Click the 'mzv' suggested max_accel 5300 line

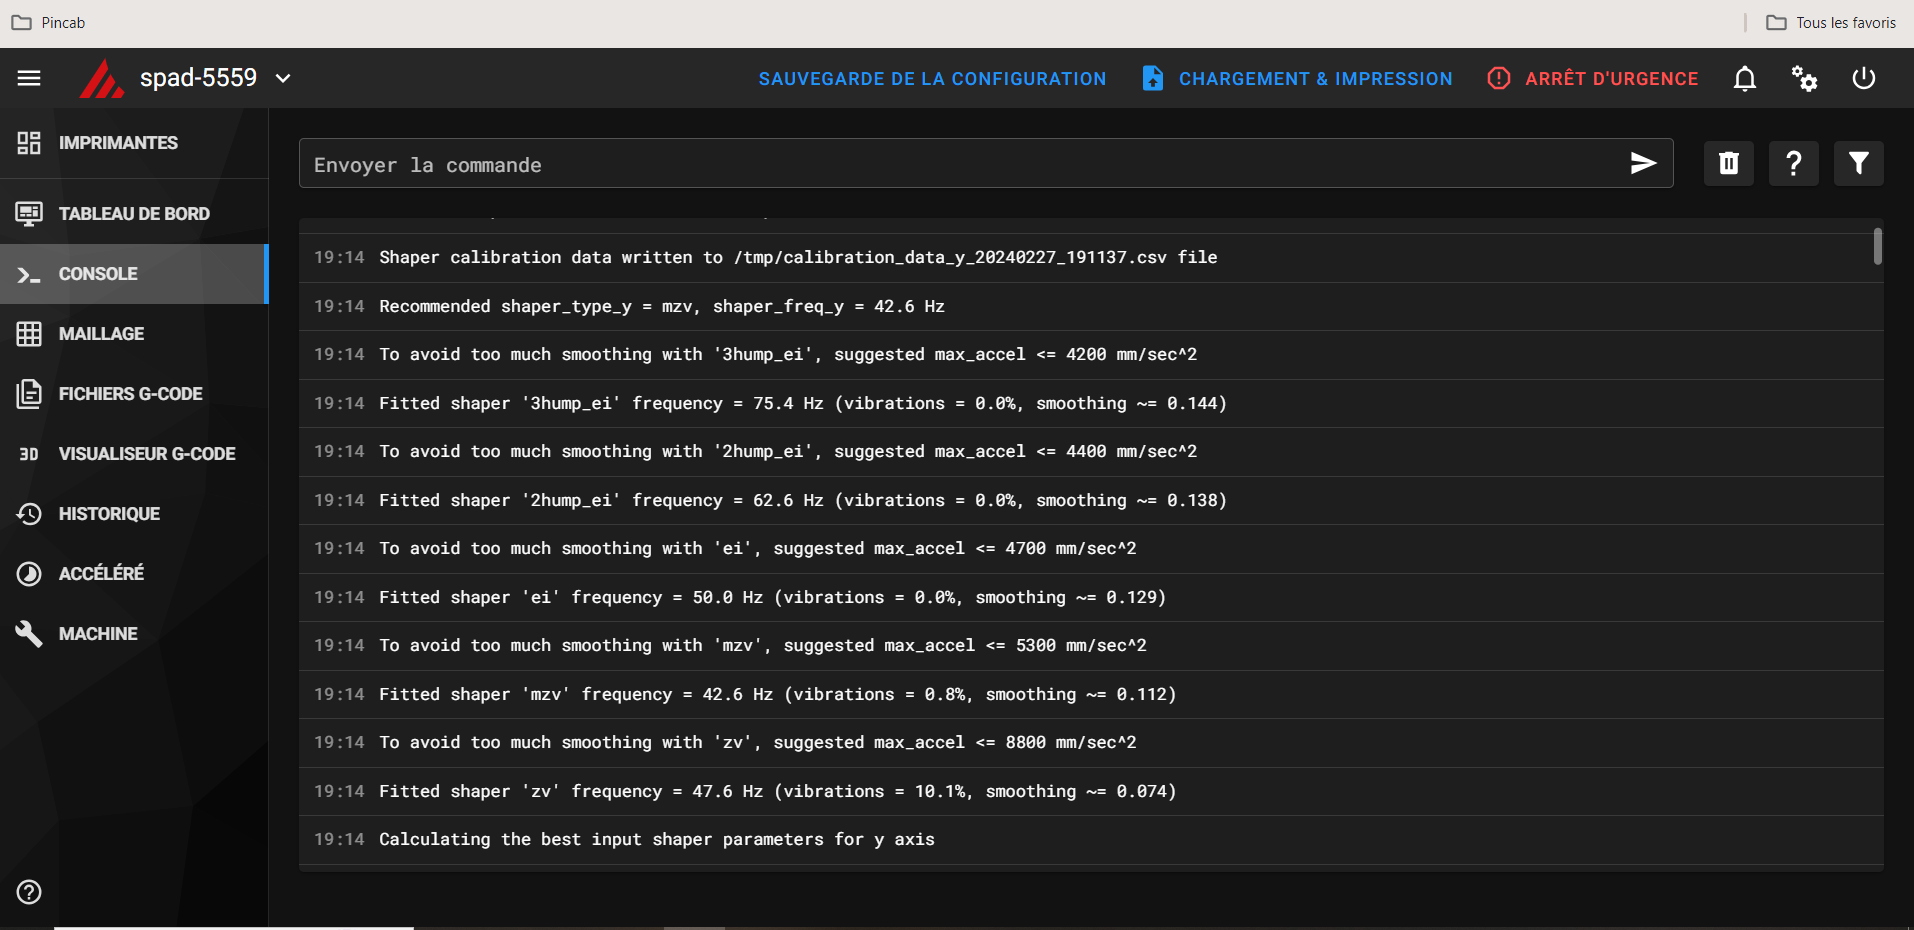(x=1091, y=646)
